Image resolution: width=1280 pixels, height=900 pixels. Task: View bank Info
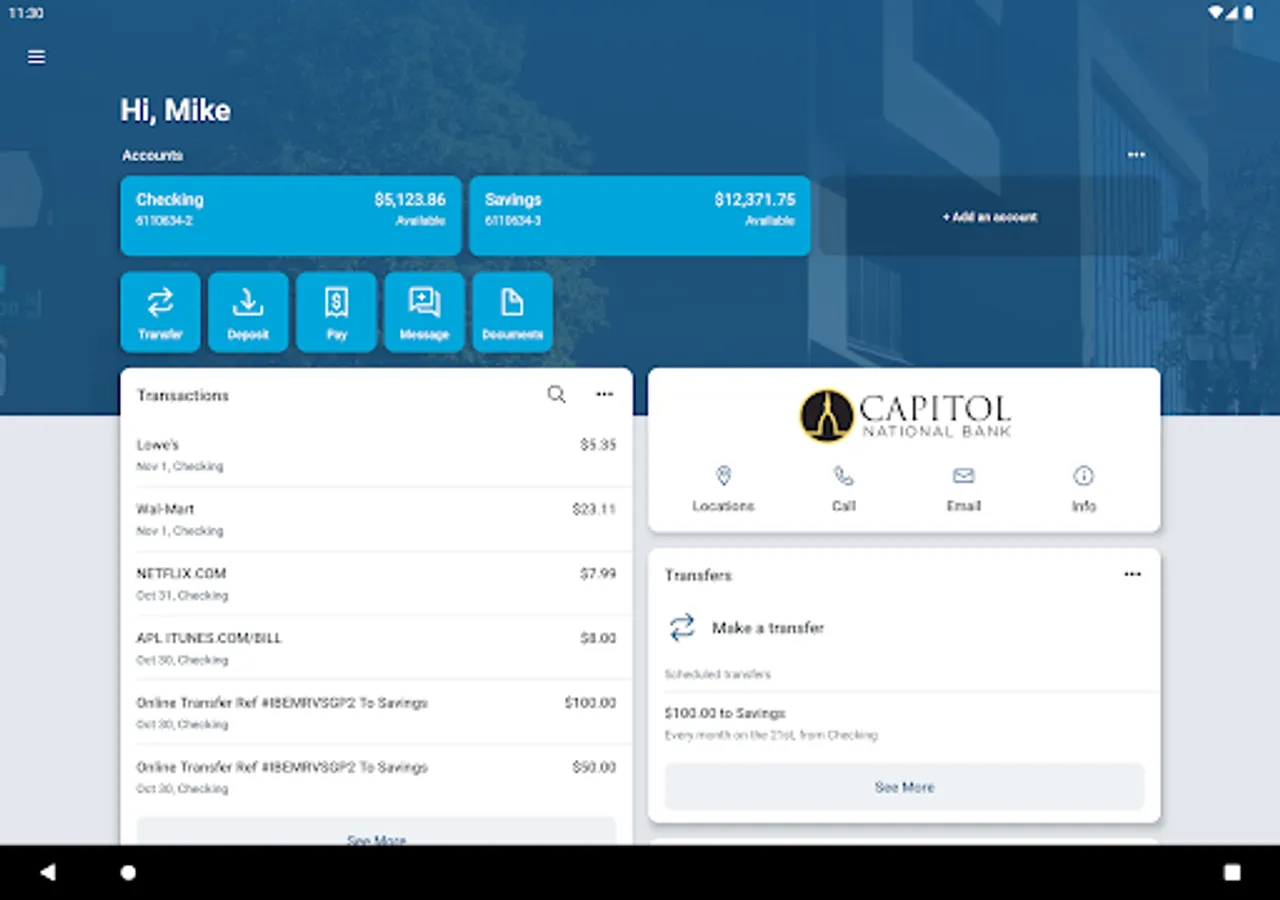coord(1084,489)
